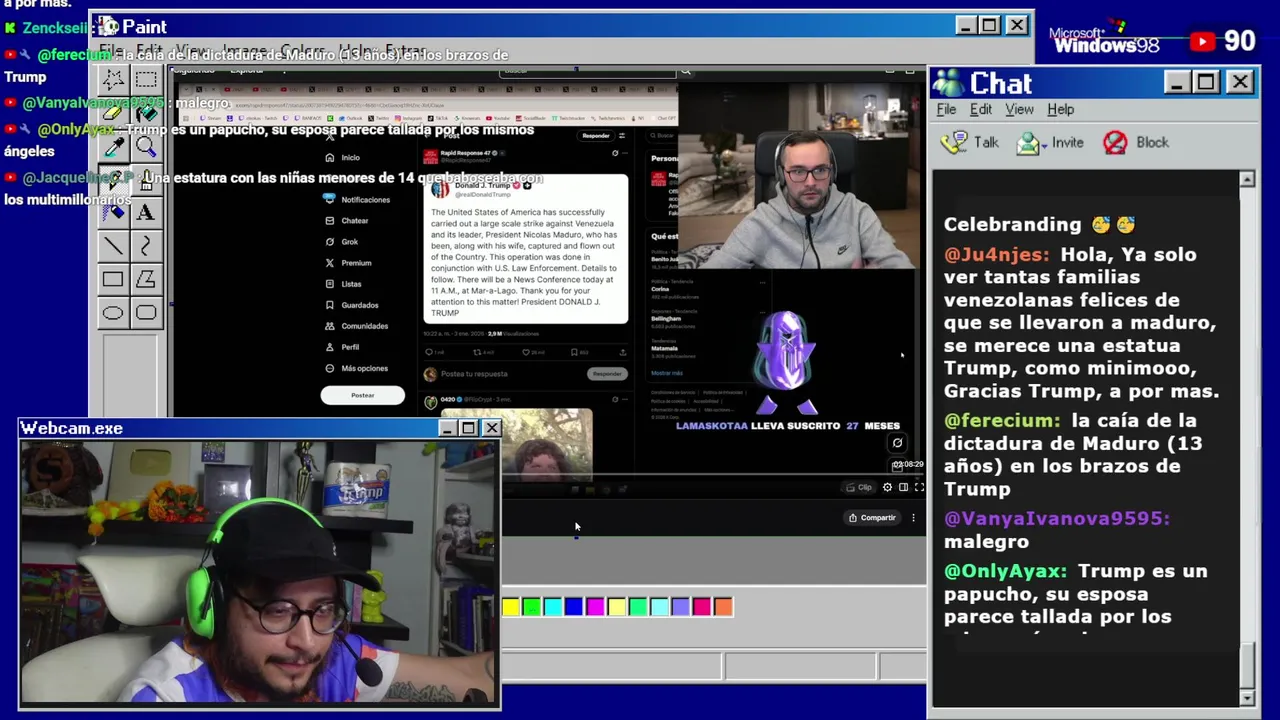Screen dimensions: 1280x720
Task: Choose the Fill With Color bucket tool
Action: point(146,113)
